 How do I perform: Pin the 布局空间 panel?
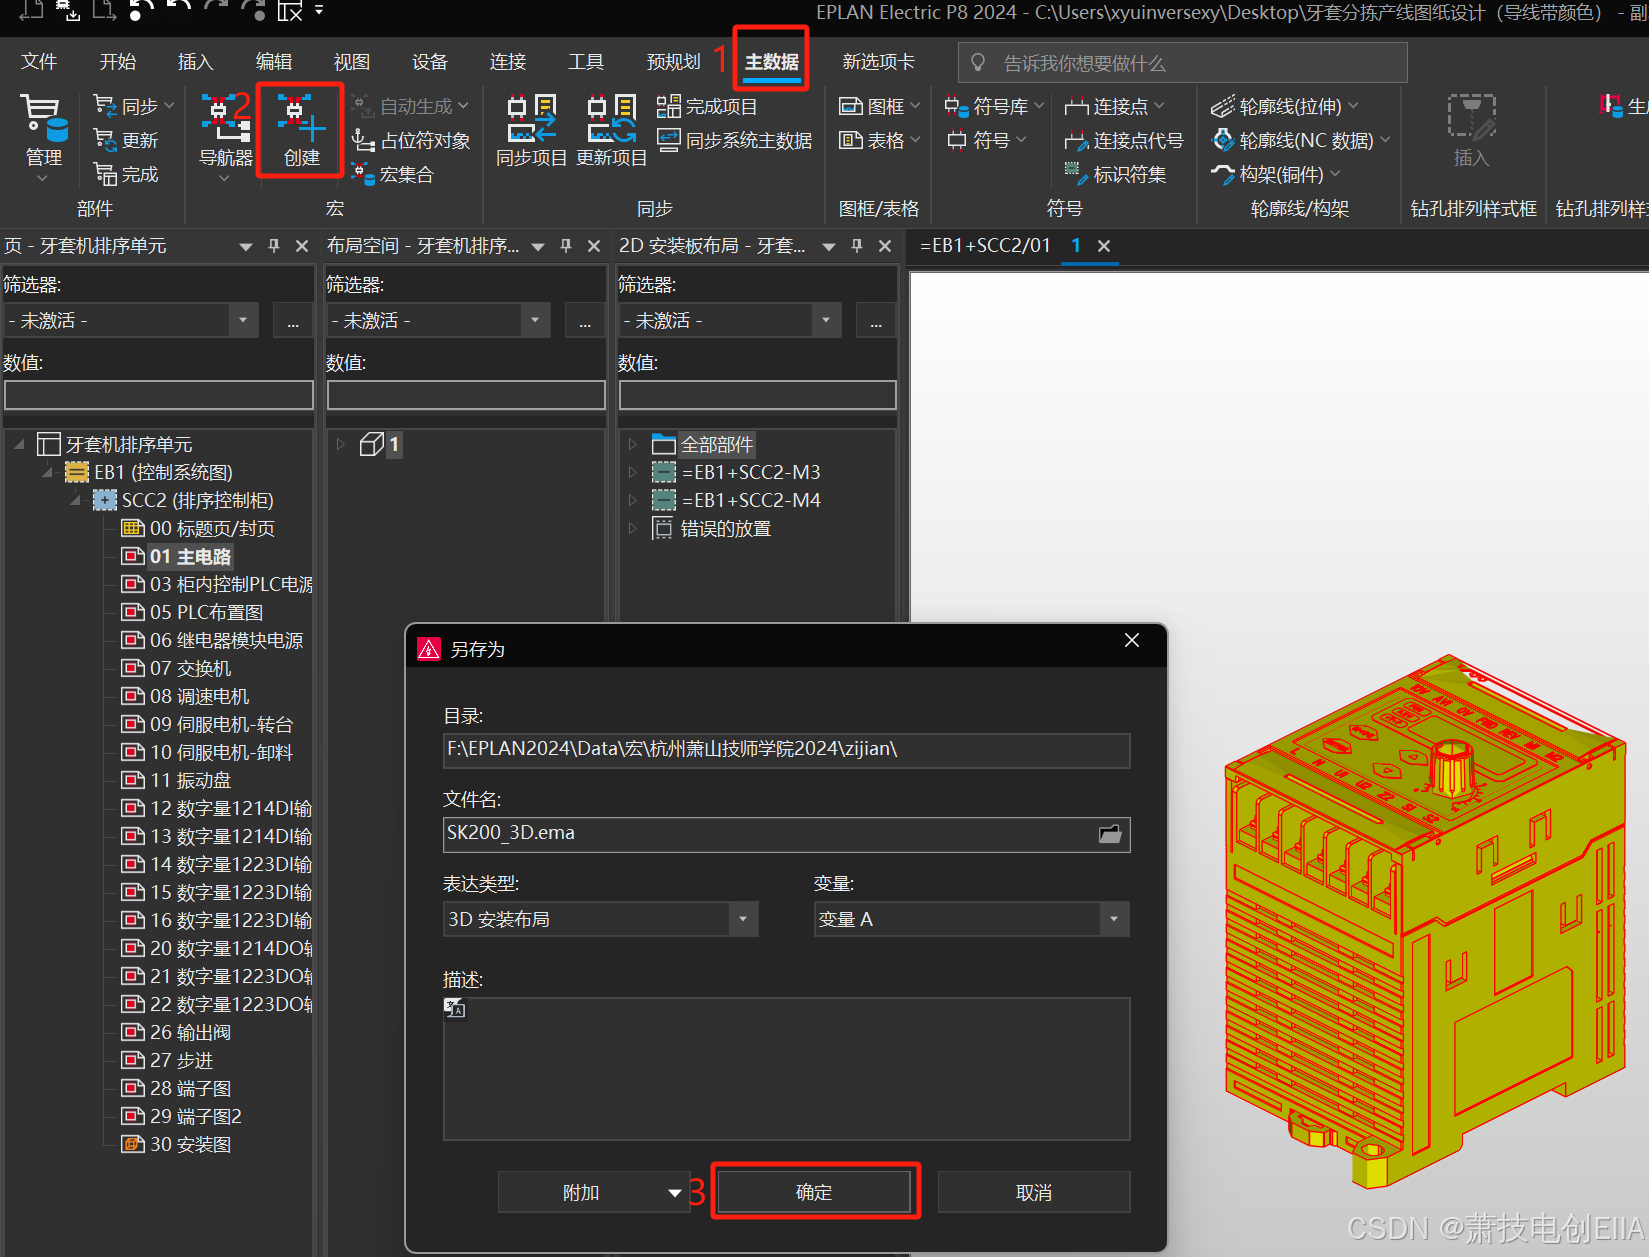click(565, 246)
